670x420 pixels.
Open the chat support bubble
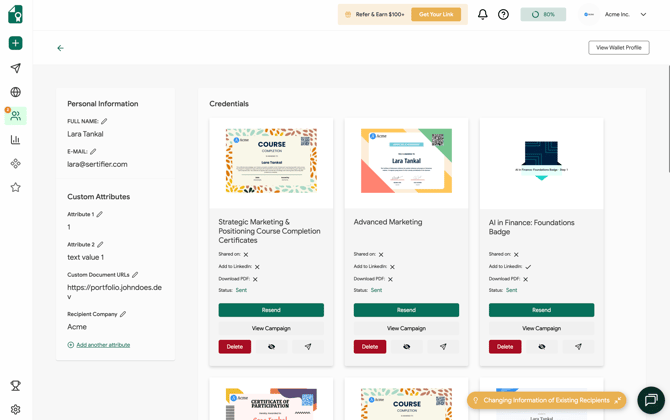point(651,400)
